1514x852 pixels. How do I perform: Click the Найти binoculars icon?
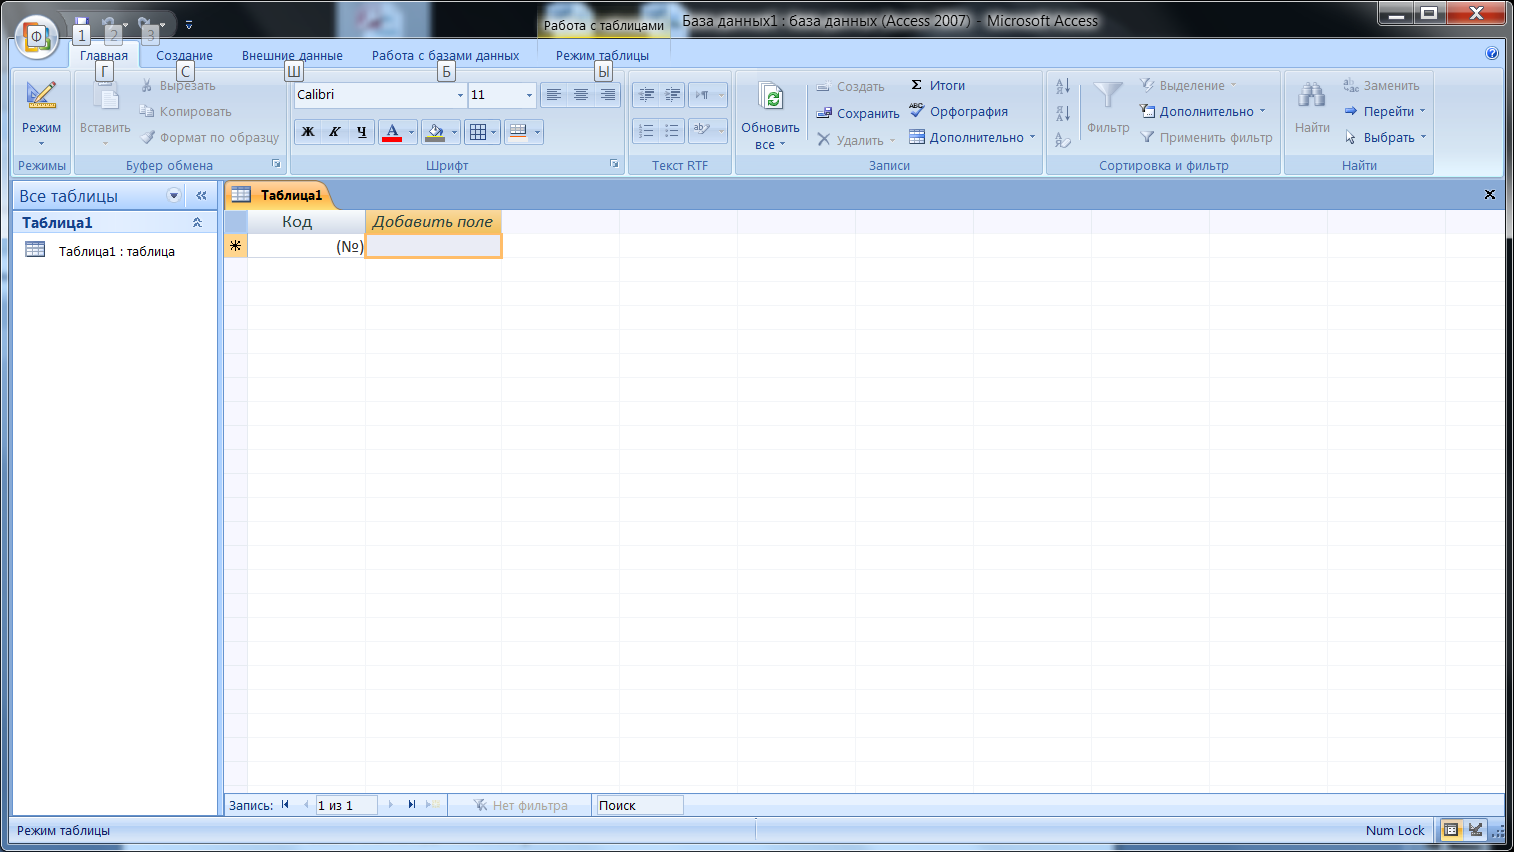[x=1312, y=97]
